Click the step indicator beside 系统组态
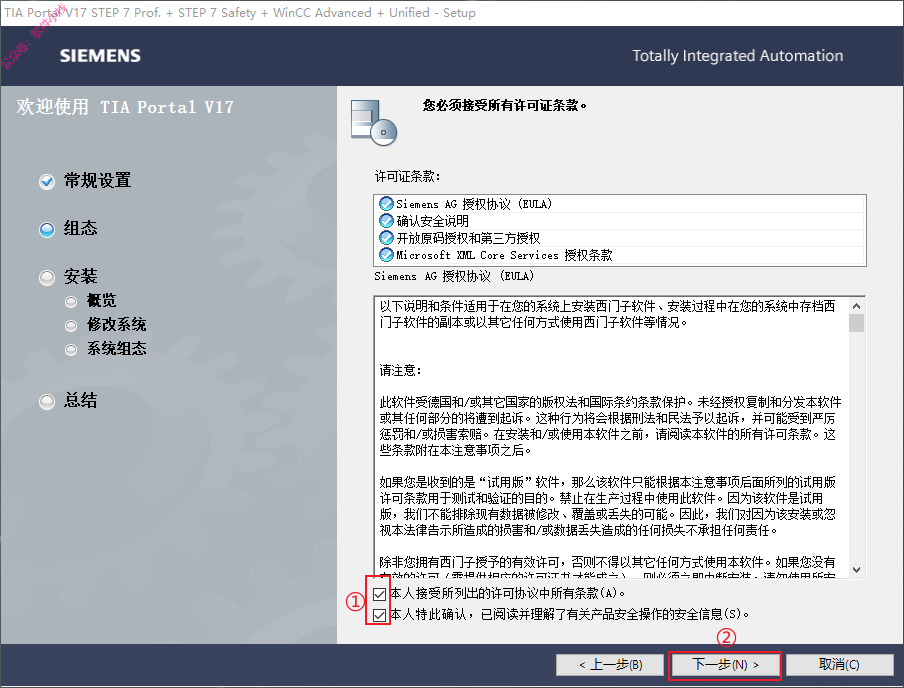Image resolution: width=904 pixels, height=688 pixels. pyautogui.click(x=71, y=349)
